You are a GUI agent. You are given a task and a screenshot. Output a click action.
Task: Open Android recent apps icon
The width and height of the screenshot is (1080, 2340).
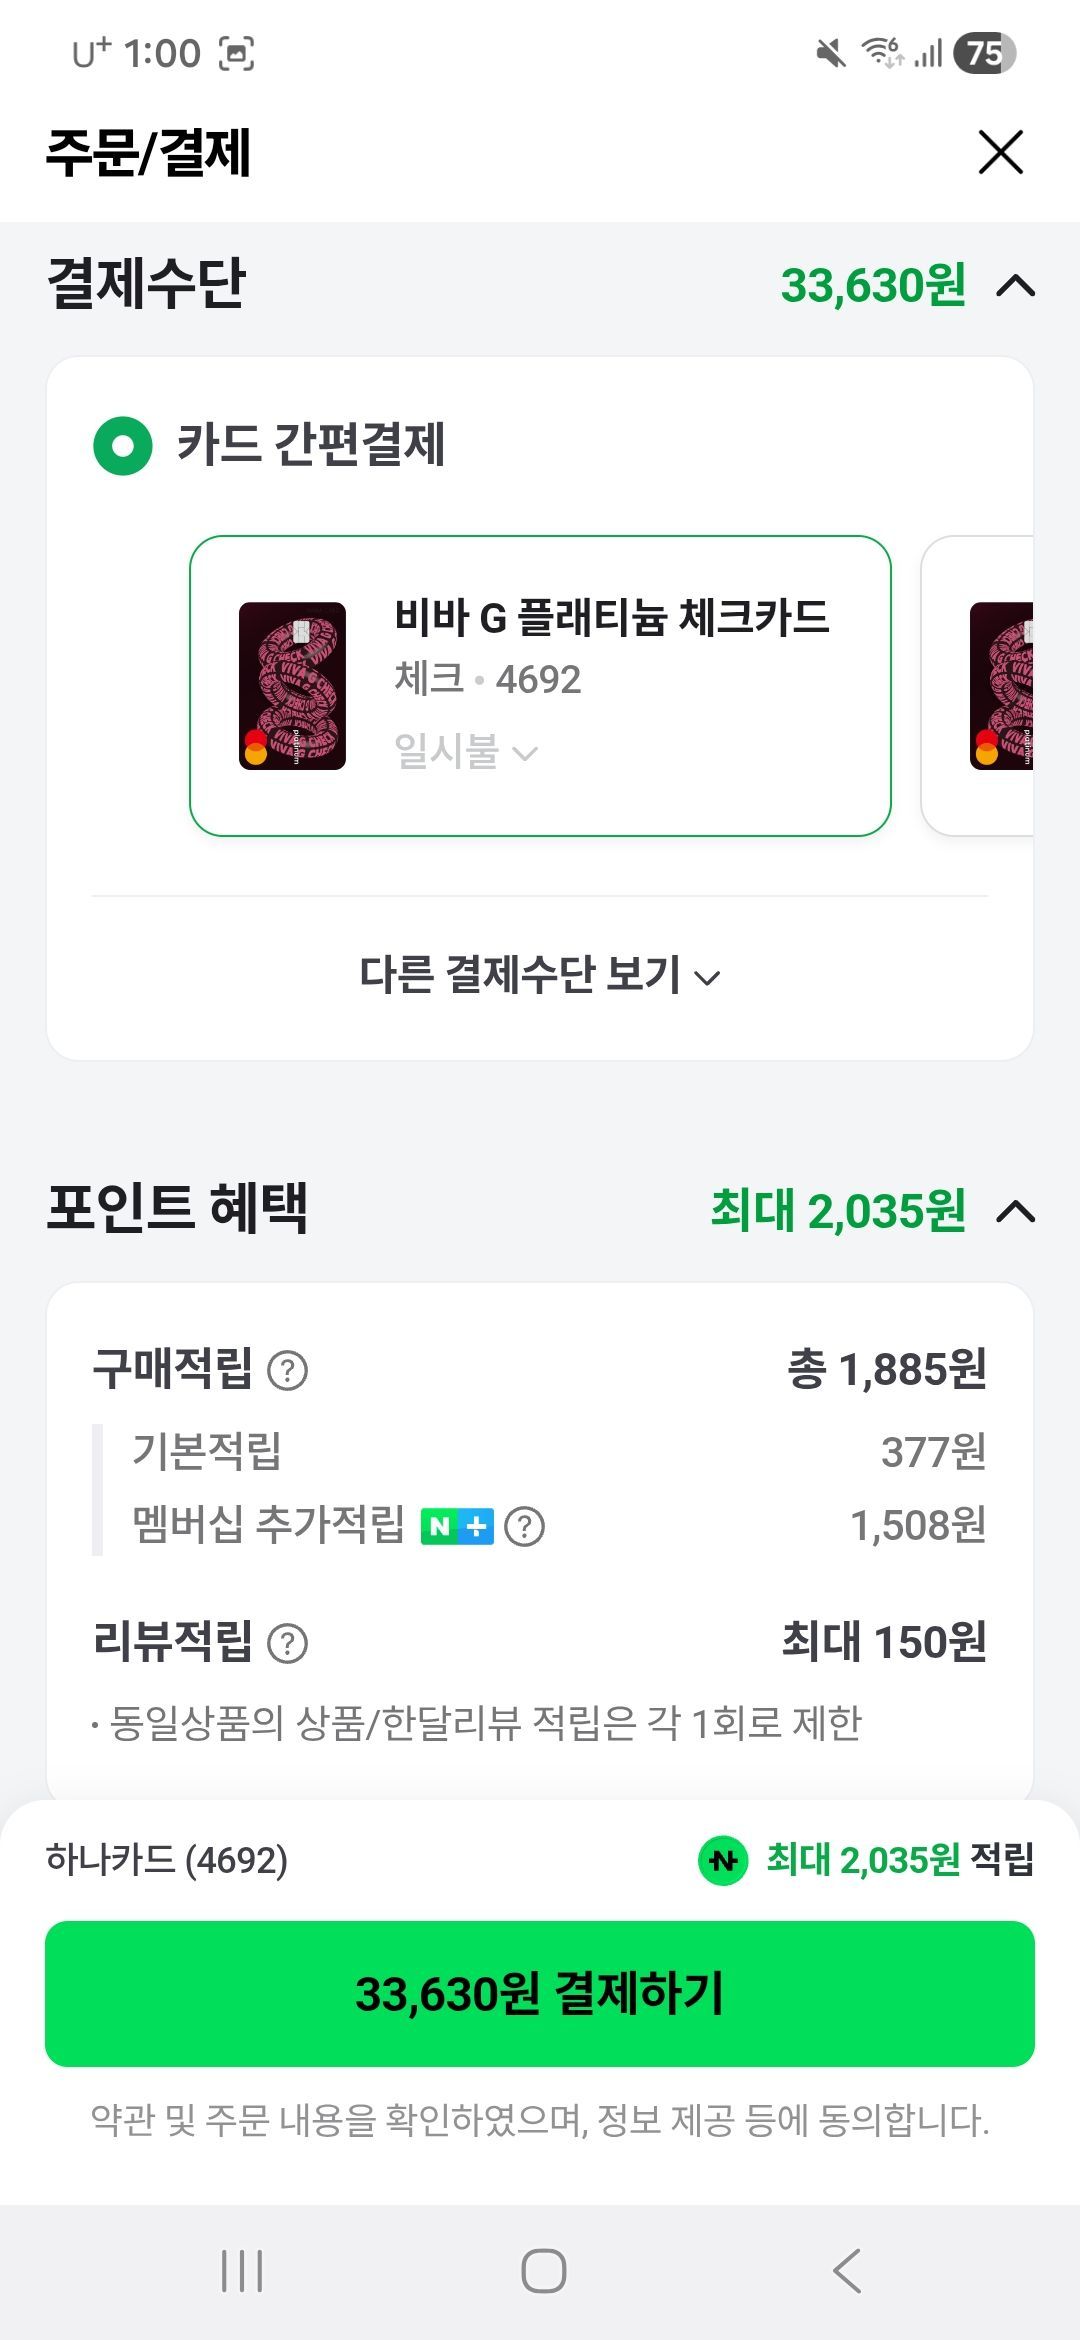pyautogui.click(x=242, y=2271)
